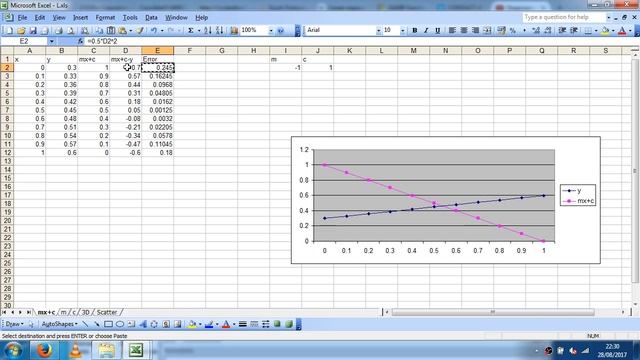The image size is (640, 360).
Task: Save the workbook with the floppy disk icon
Action: tap(33, 31)
